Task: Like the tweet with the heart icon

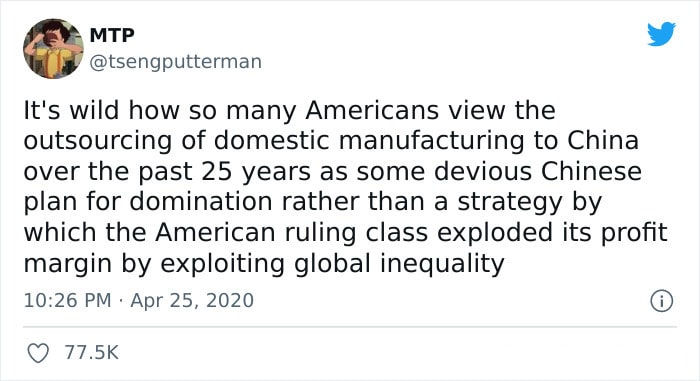Action: pyautogui.click(x=38, y=353)
